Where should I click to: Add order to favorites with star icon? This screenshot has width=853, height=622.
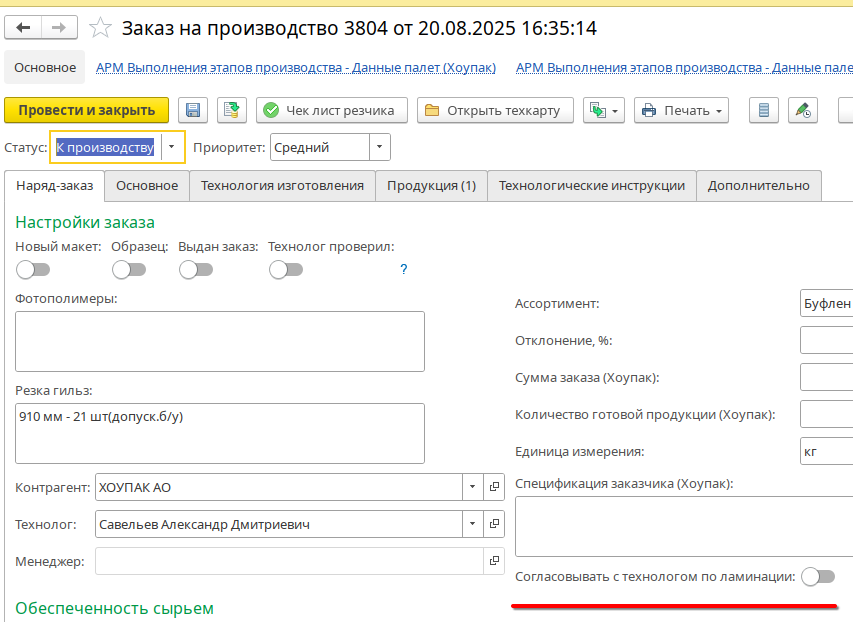pyautogui.click(x=100, y=28)
